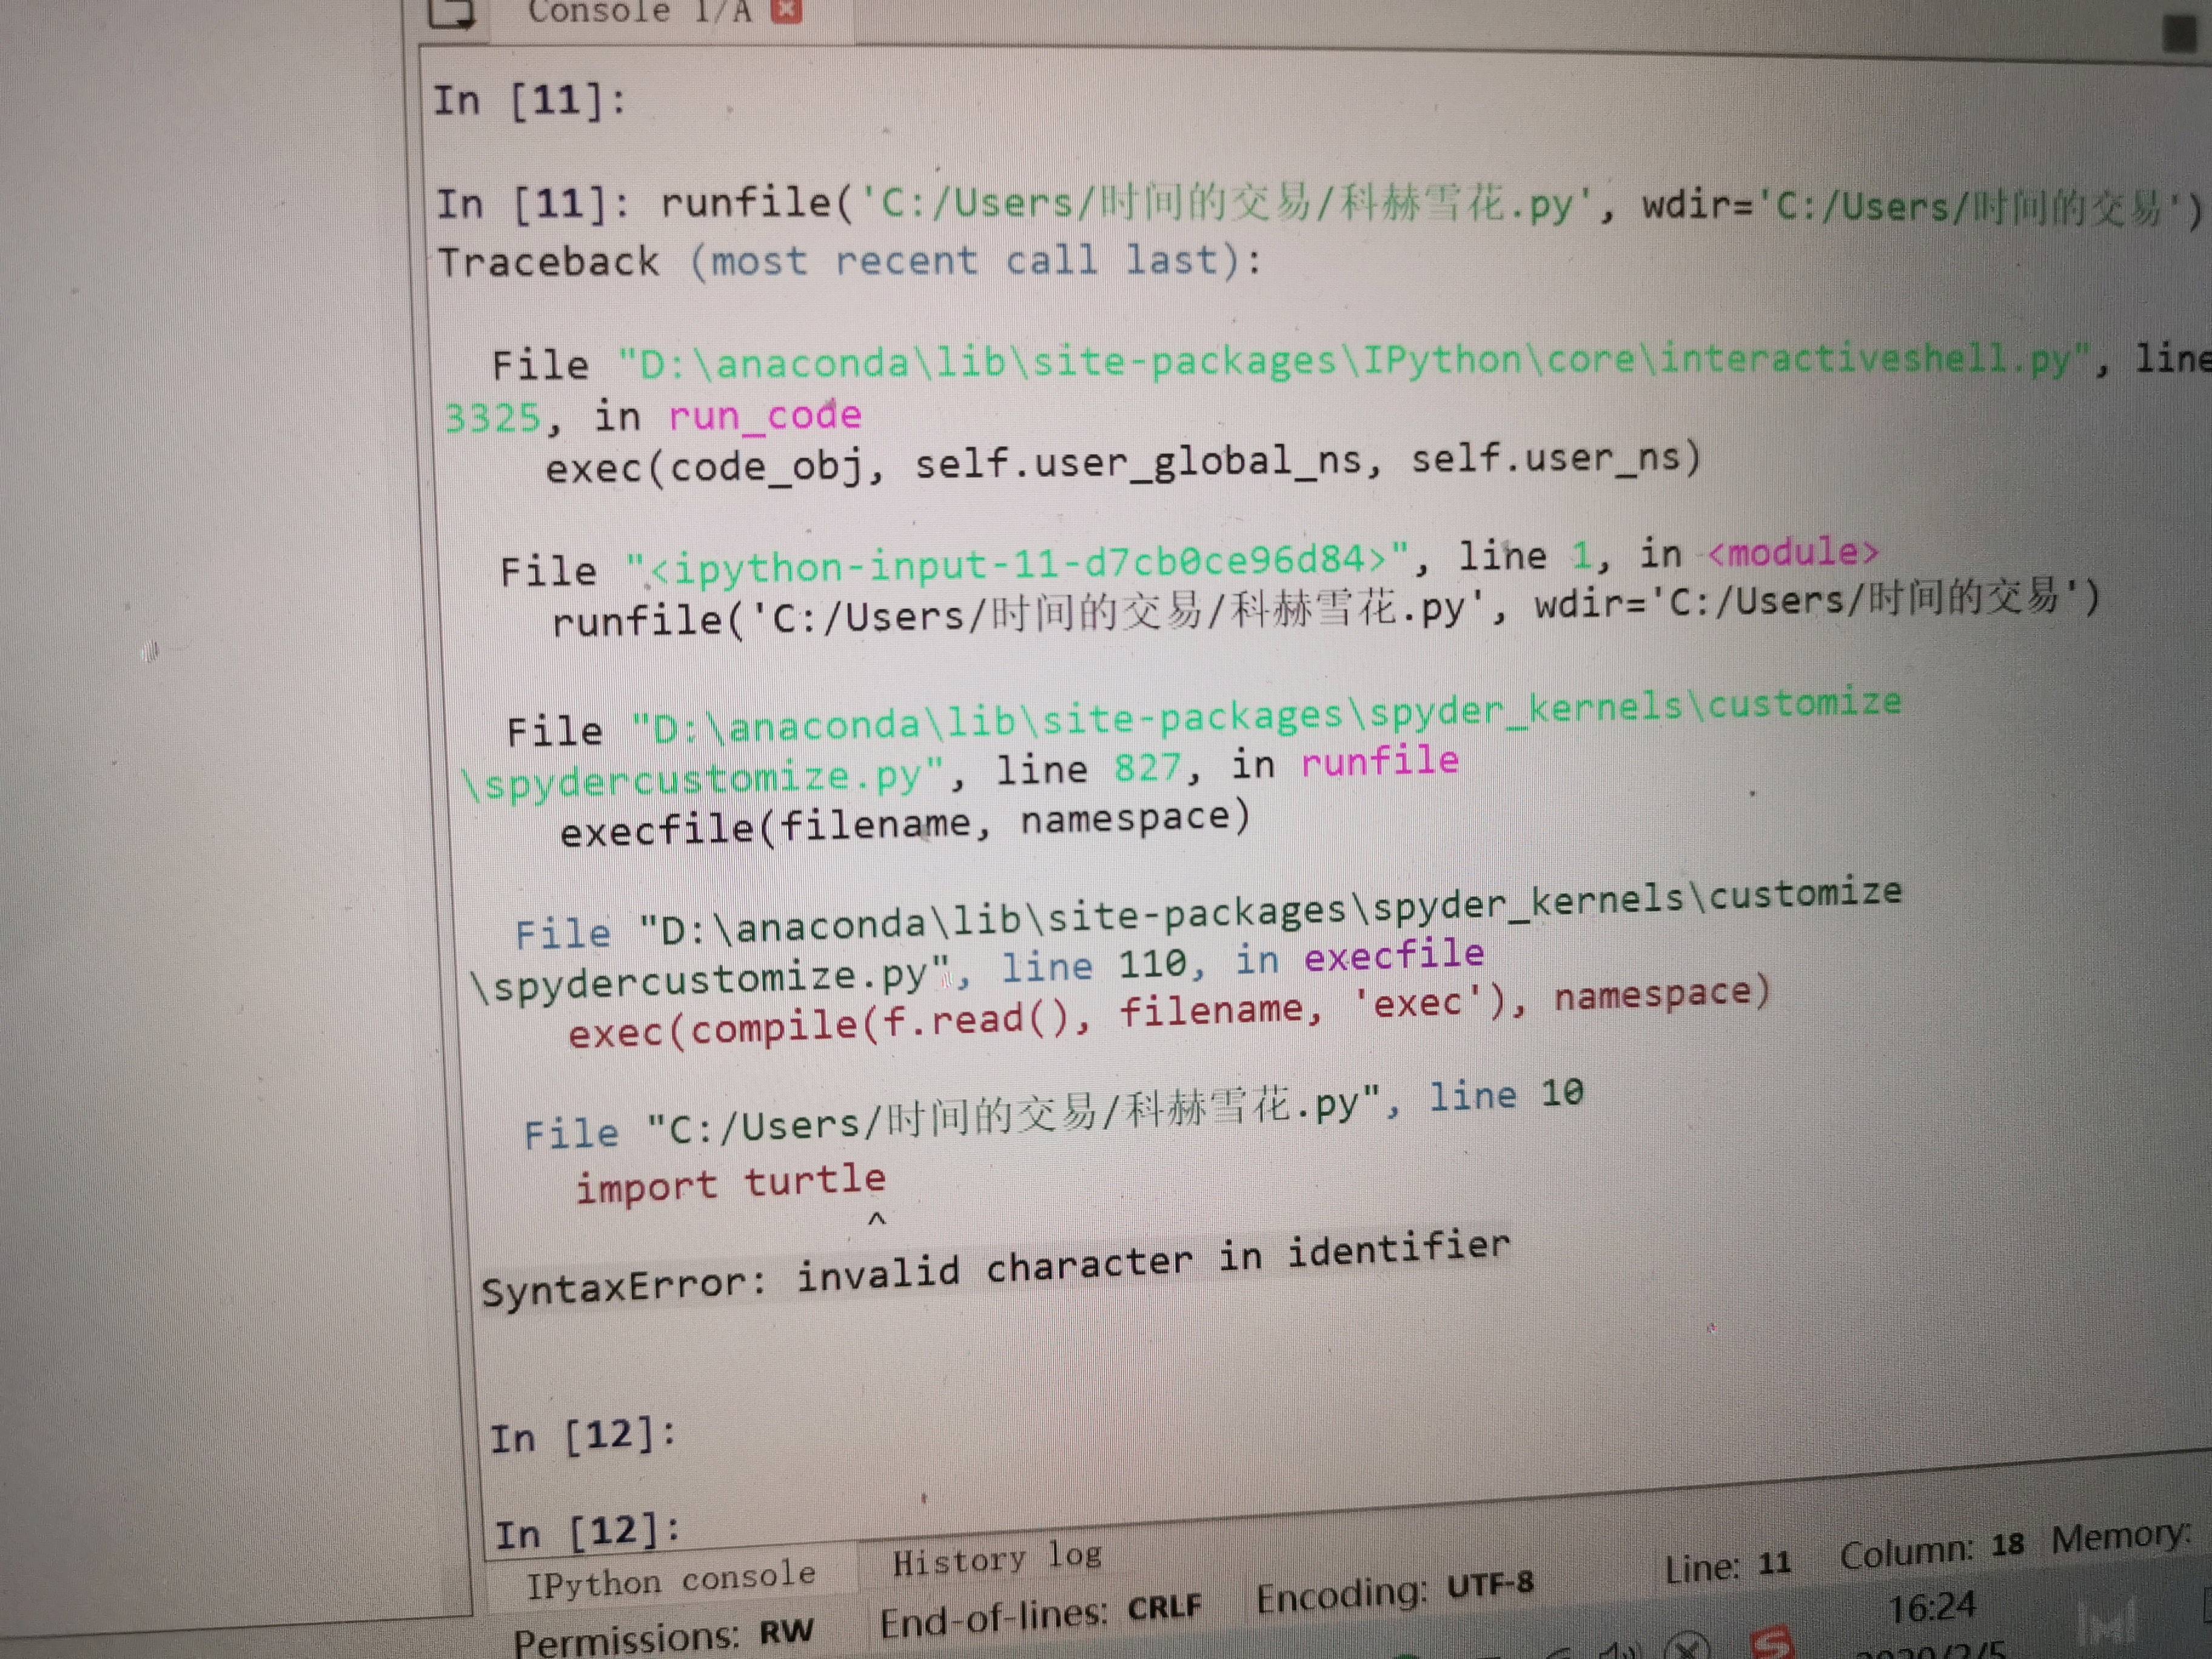Click 'execfile(filename, namespace)' line
The image size is (2212, 1659).
tap(905, 824)
